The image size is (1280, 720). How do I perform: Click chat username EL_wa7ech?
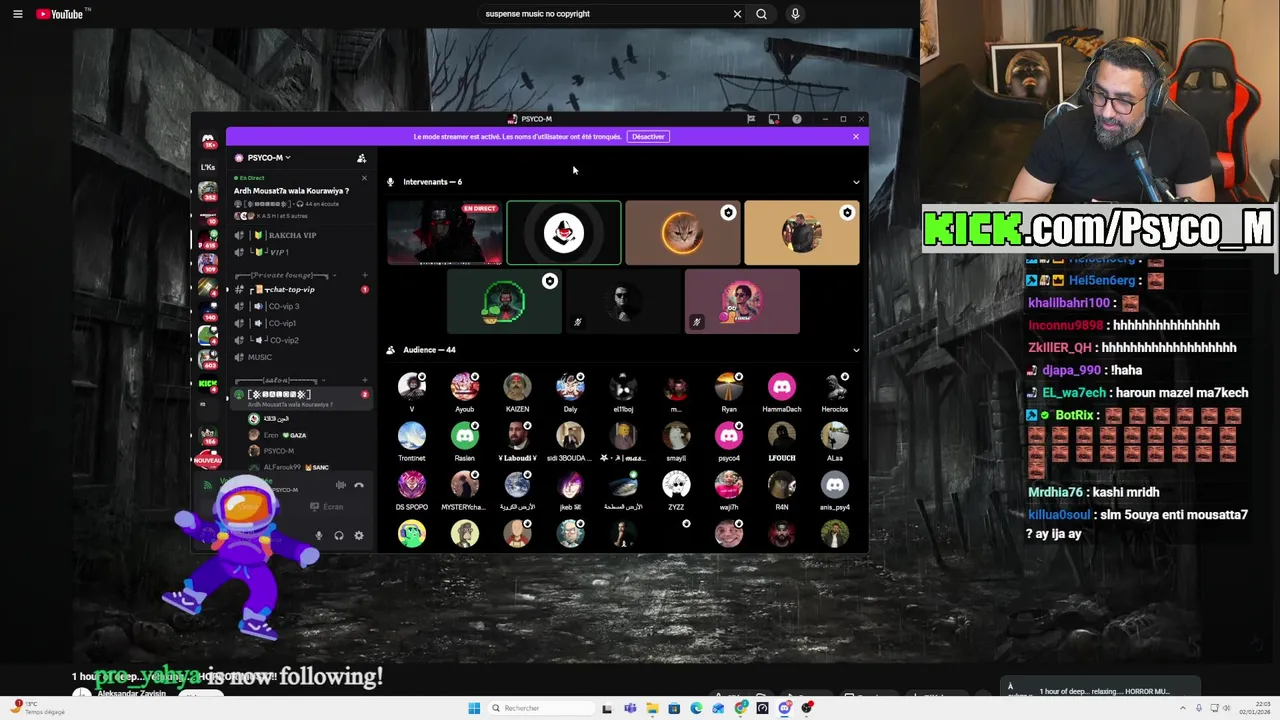1074,393
